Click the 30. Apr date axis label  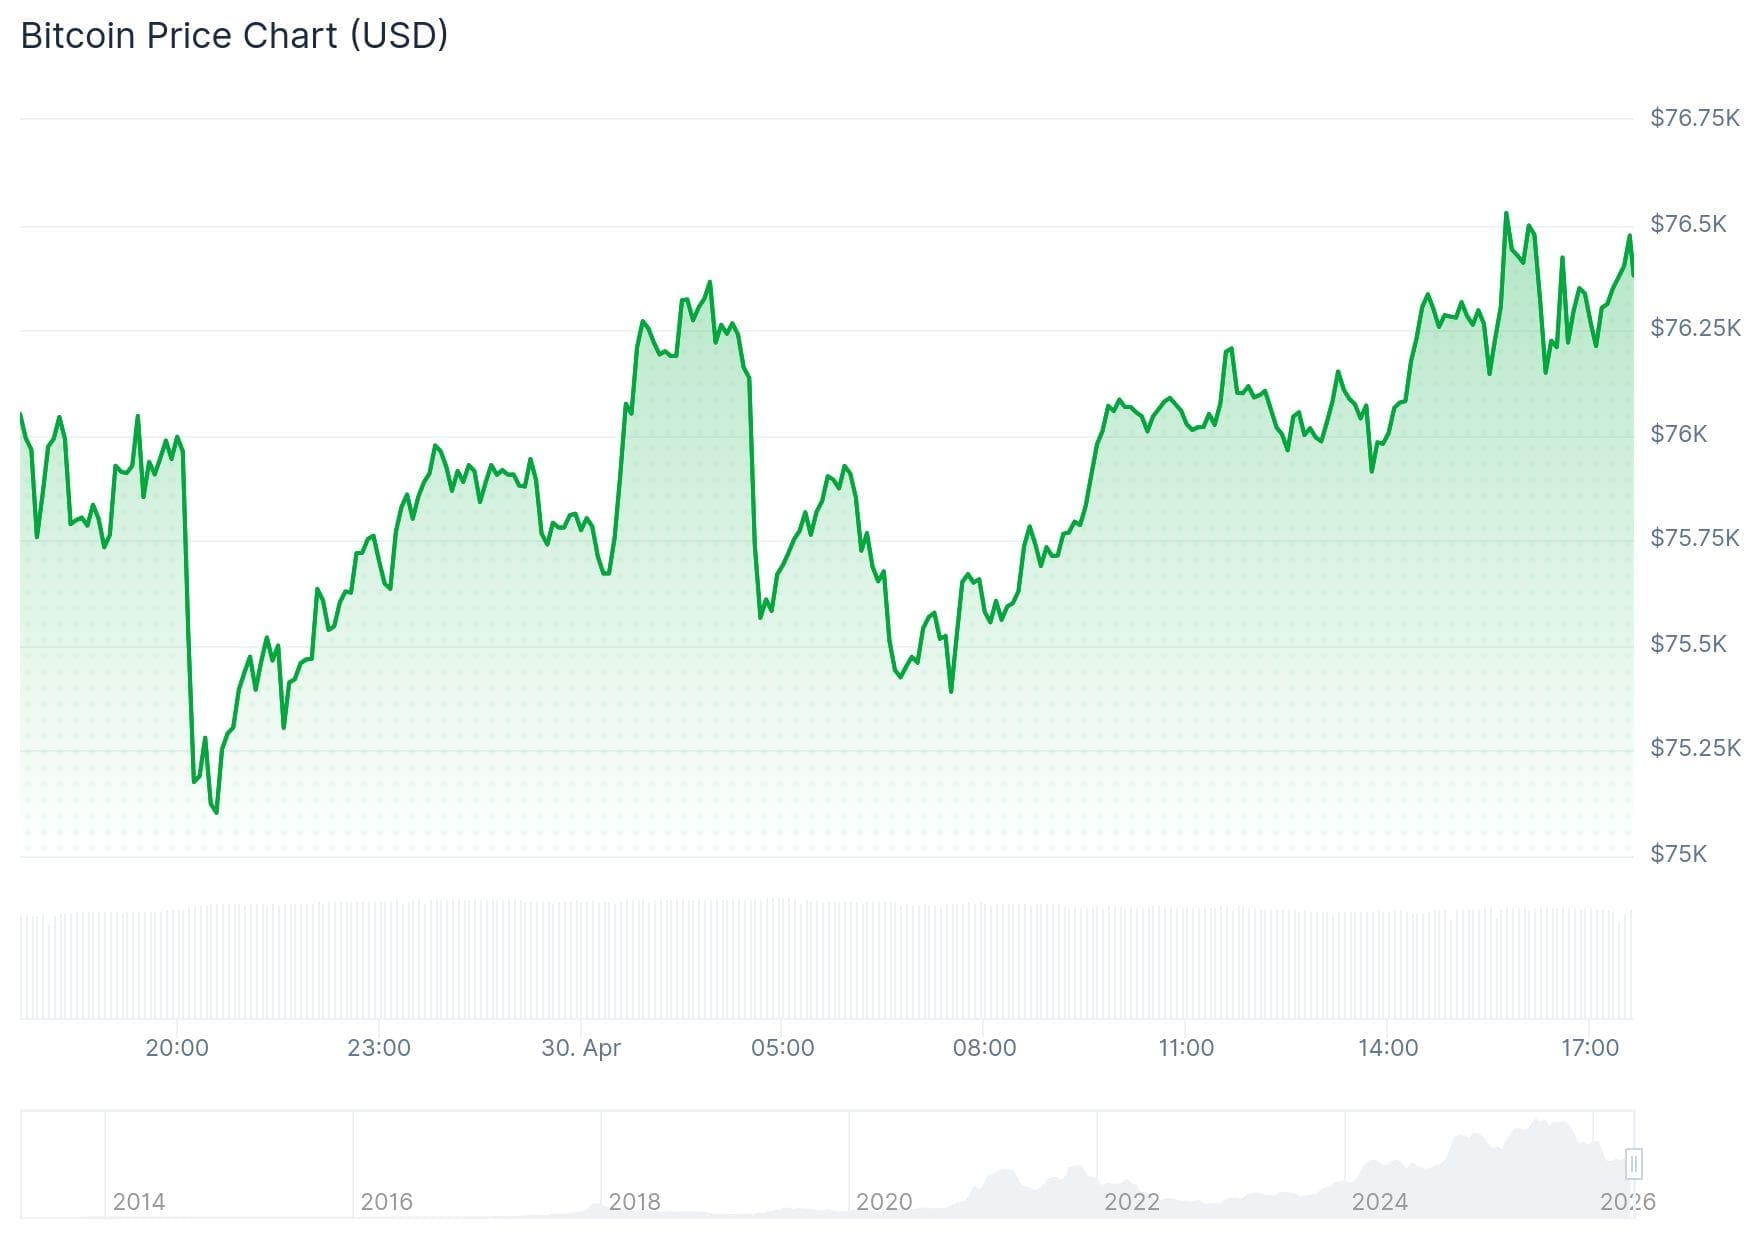click(x=581, y=1048)
